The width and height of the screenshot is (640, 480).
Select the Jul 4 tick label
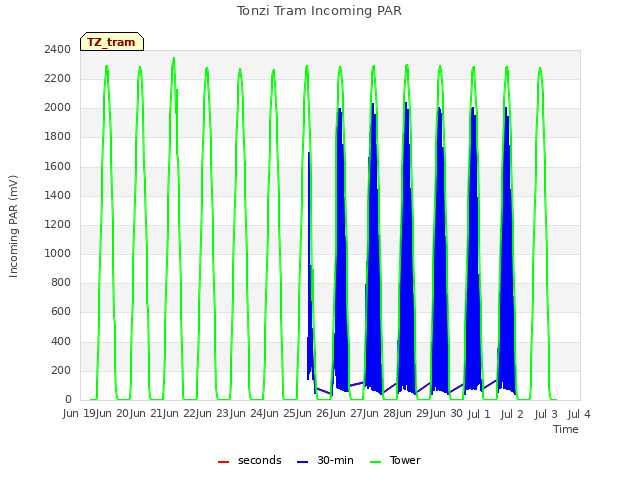[x=579, y=414]
